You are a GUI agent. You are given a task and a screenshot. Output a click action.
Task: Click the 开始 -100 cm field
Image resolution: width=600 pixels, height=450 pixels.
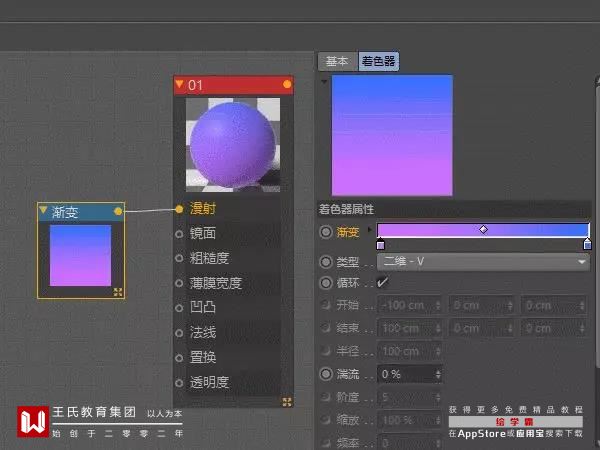409,305
